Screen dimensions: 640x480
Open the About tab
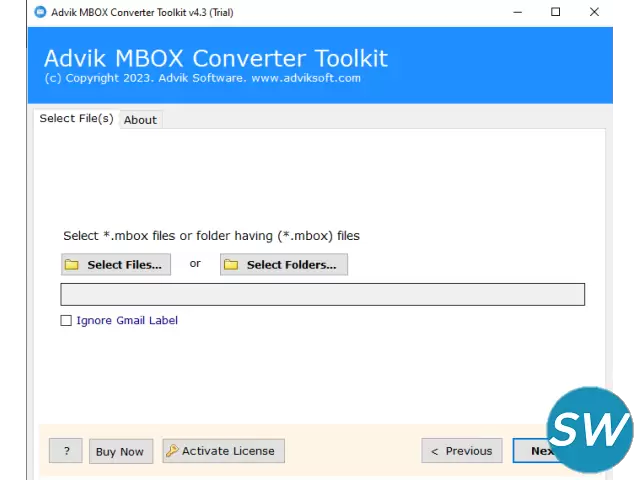tap(140, 120)
